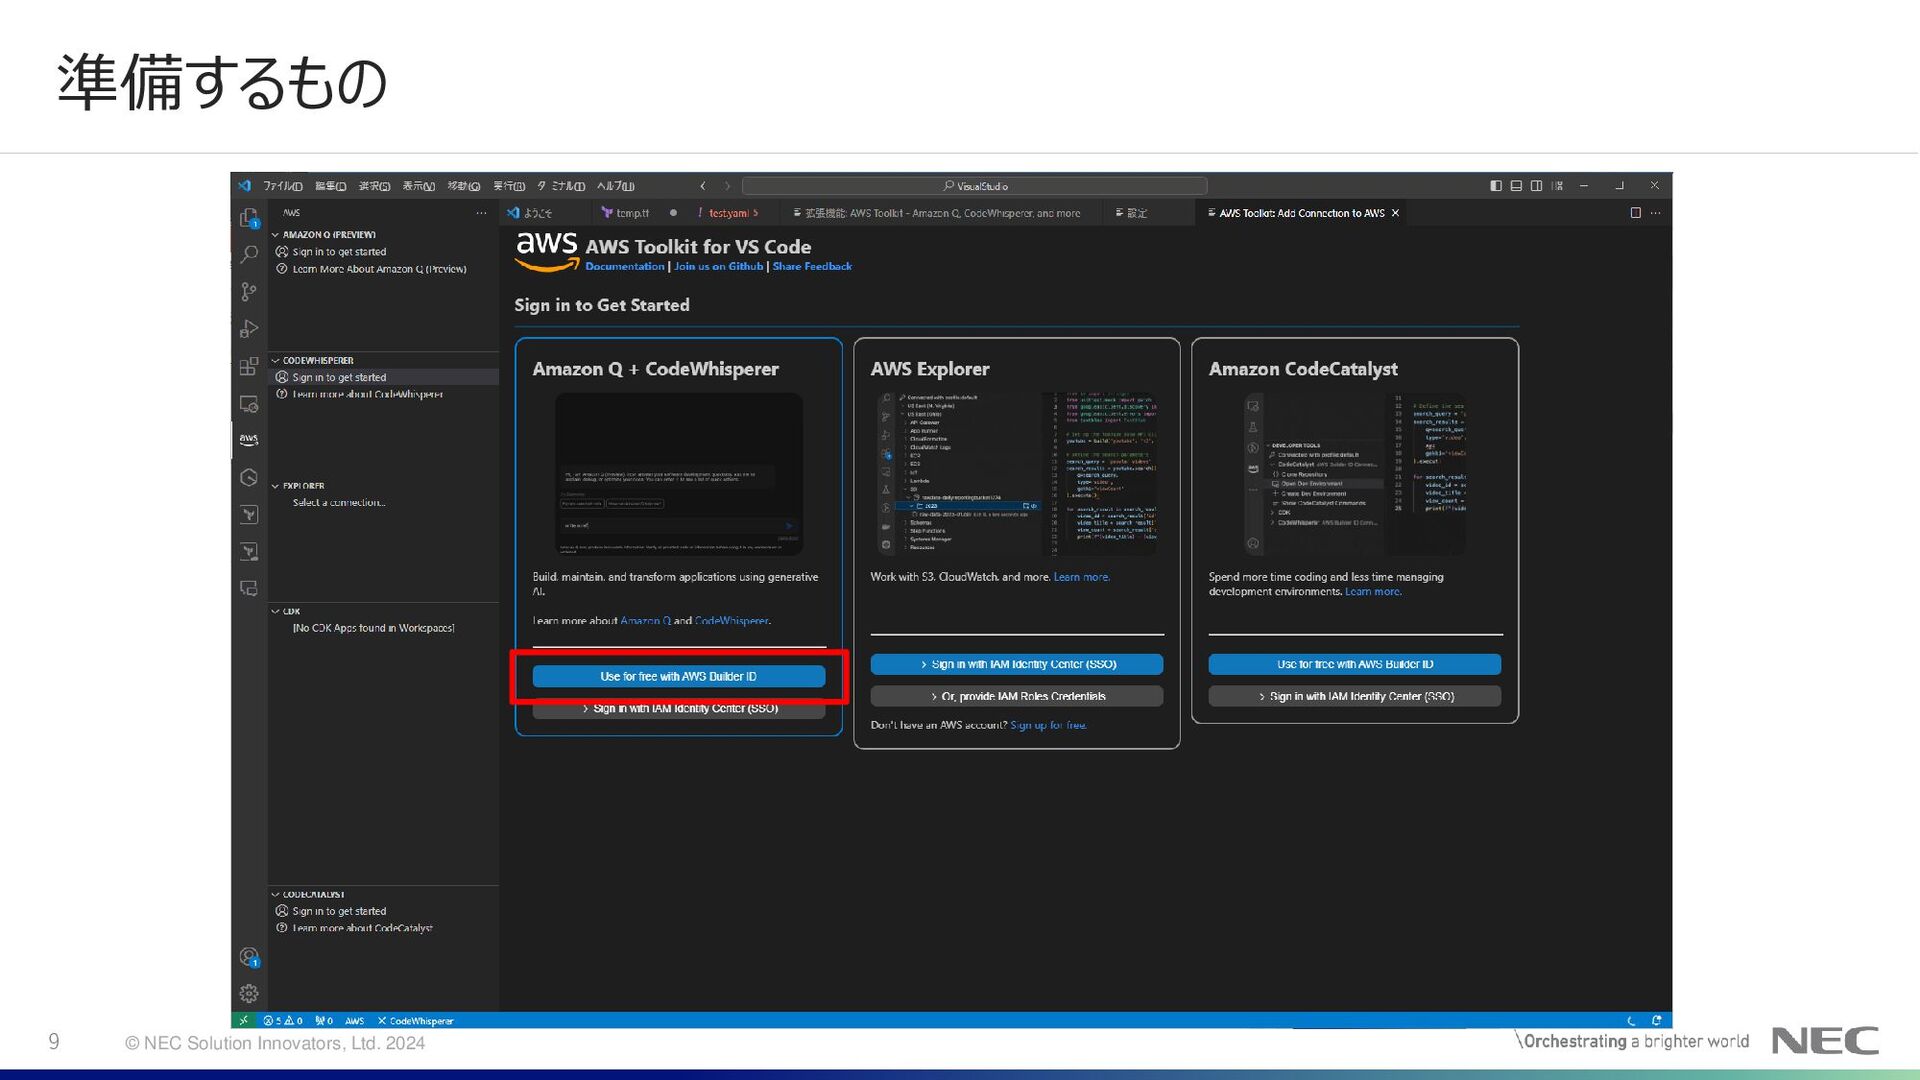Click the customize layout icon in the title bar

[1557, 186]
